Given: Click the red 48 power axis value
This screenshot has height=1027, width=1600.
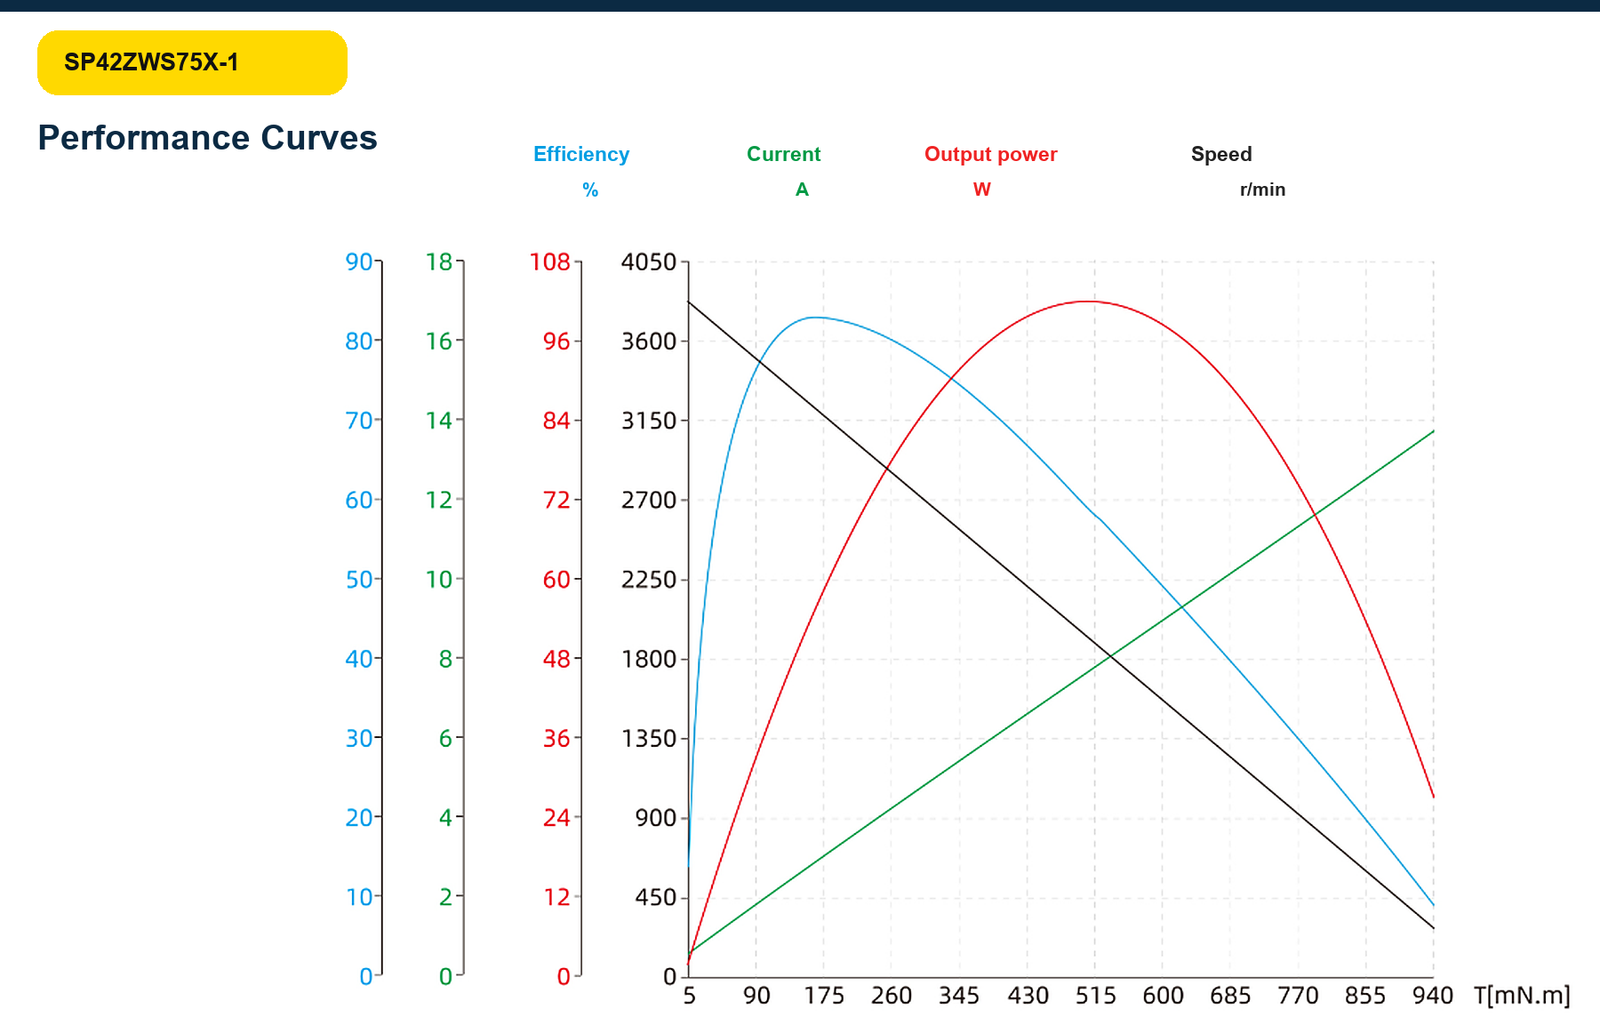Looking at the screenshot, I should [557, 659].
